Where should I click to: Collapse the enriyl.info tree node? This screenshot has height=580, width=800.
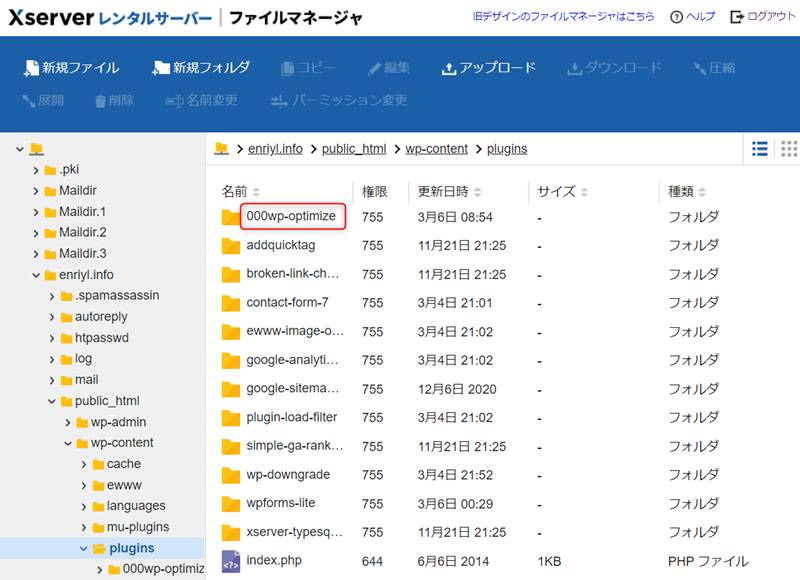[36, 275]
